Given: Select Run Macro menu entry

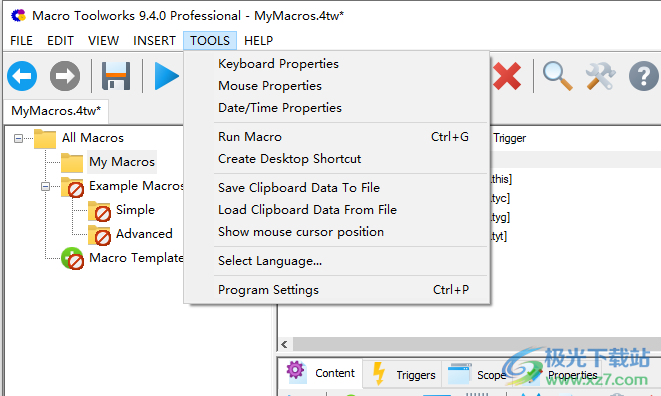Looking at the screenshot, I should click(337, 137).
